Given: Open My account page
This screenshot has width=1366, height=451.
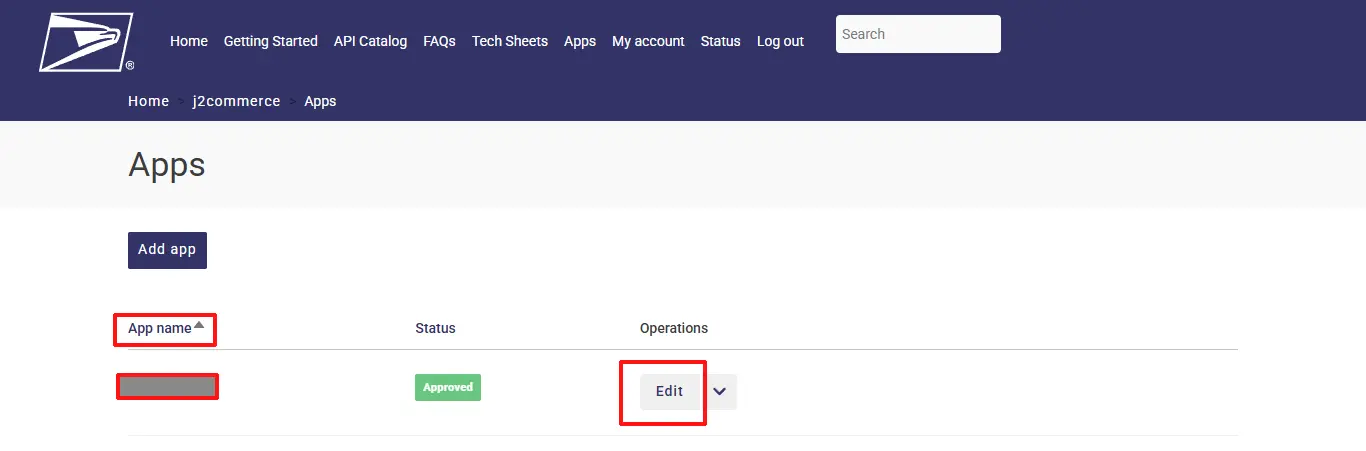Looking at the screenshot, I should point(648,41).
